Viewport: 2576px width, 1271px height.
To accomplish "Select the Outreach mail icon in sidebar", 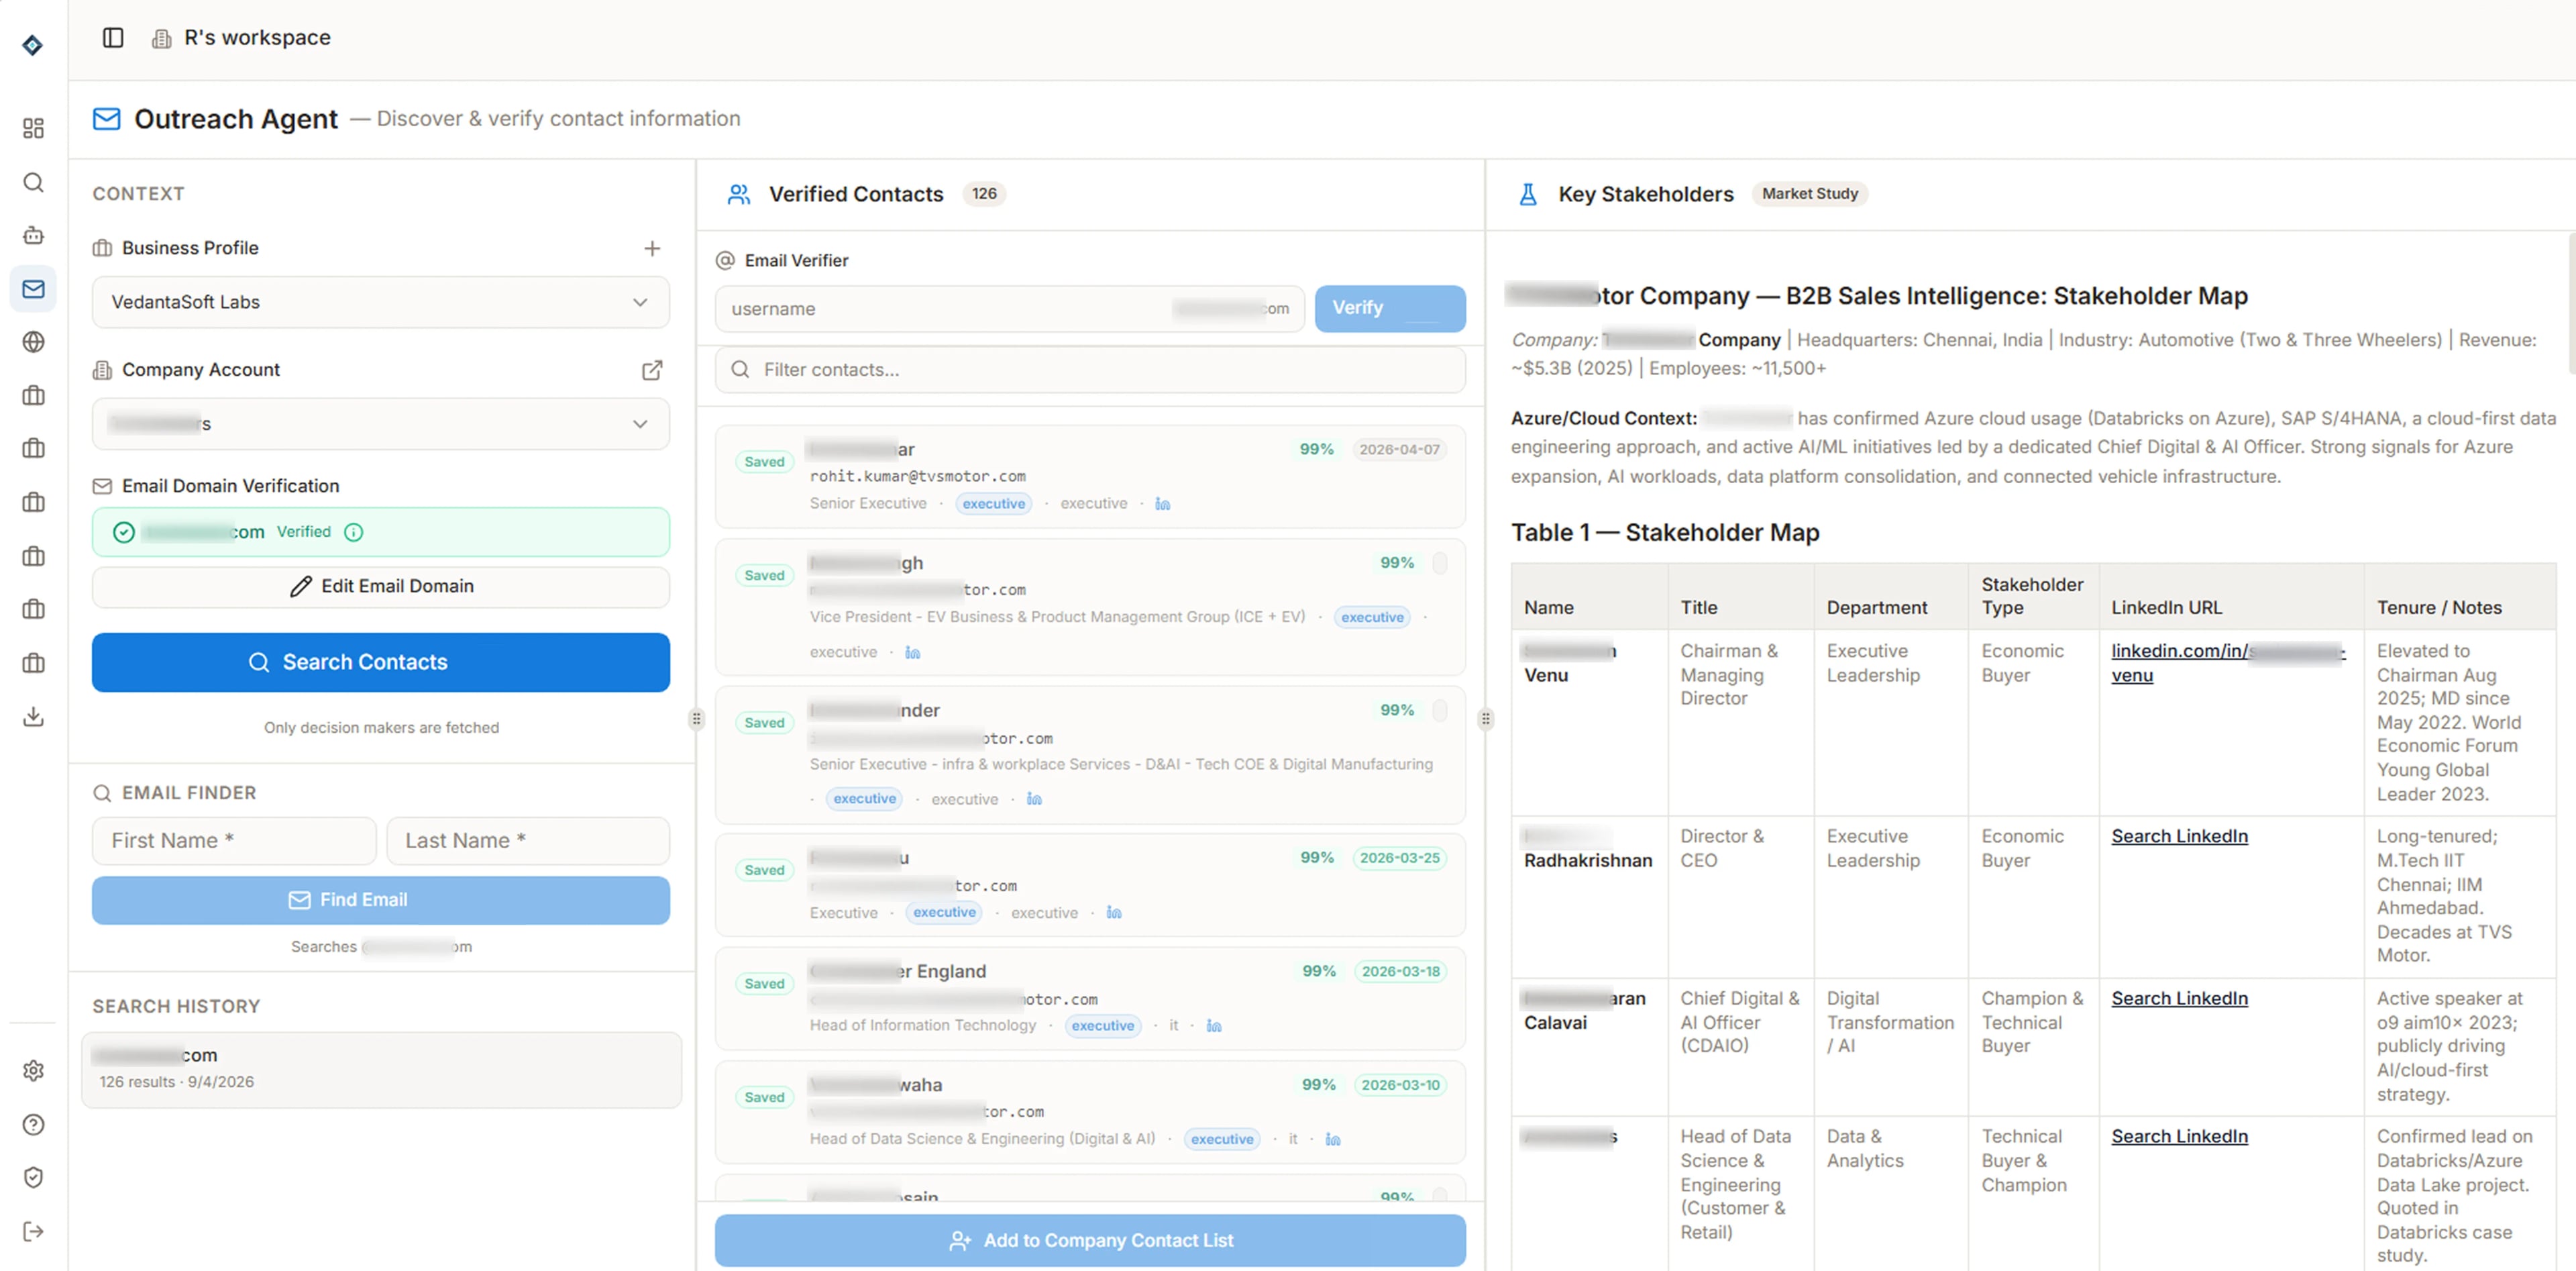I will (33, 289).
